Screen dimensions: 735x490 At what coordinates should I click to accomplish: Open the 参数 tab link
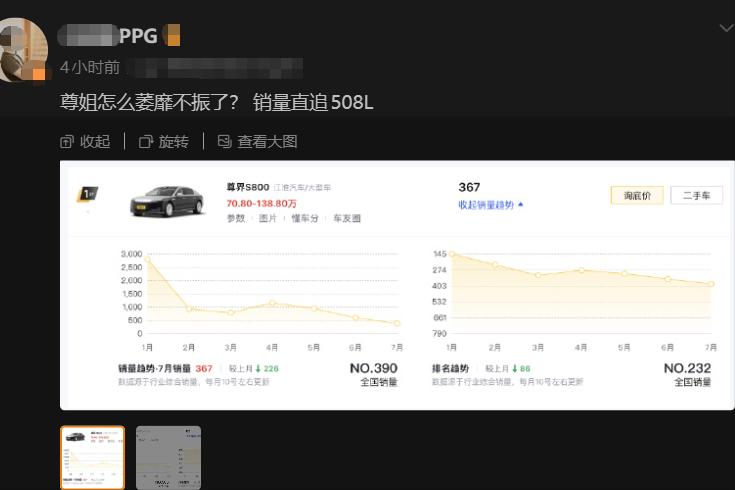pyautogui.click(x=236, y=218)
